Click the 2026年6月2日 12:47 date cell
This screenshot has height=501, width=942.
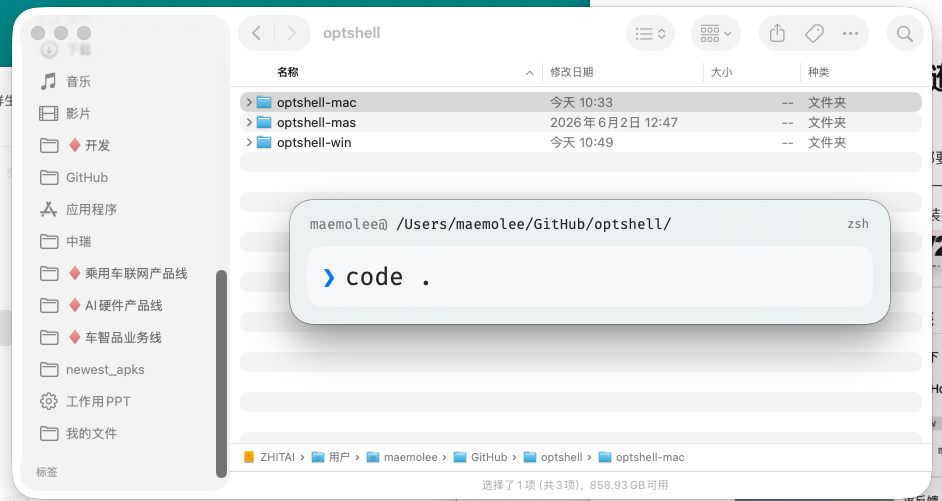click(x=614, y=123)
